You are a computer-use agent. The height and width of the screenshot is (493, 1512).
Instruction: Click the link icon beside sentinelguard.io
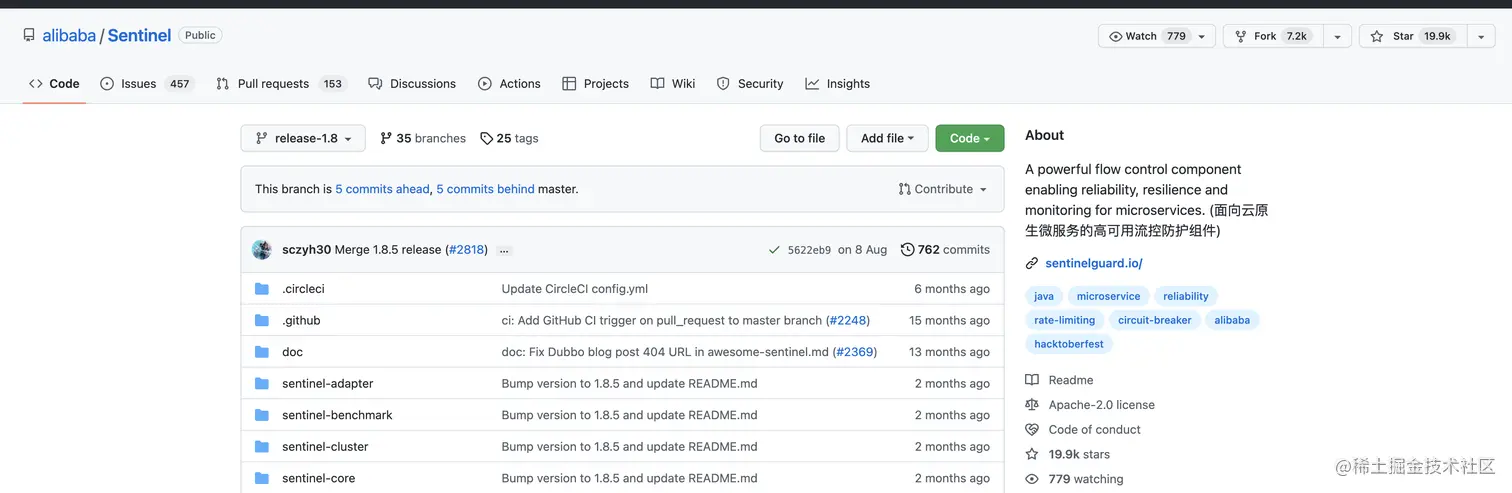click(x=1032, y=264)
